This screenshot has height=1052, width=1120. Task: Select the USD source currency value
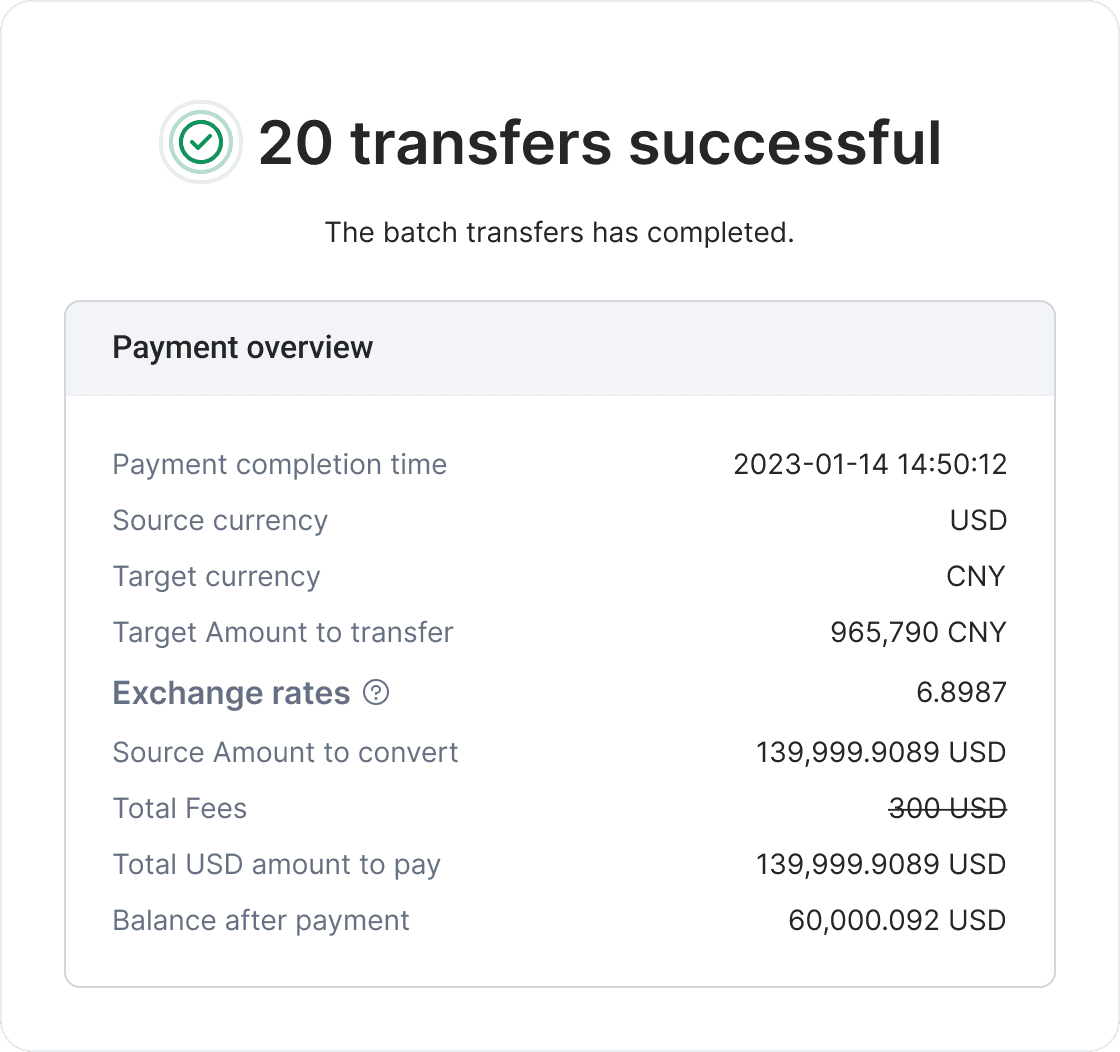coord(978,520)
